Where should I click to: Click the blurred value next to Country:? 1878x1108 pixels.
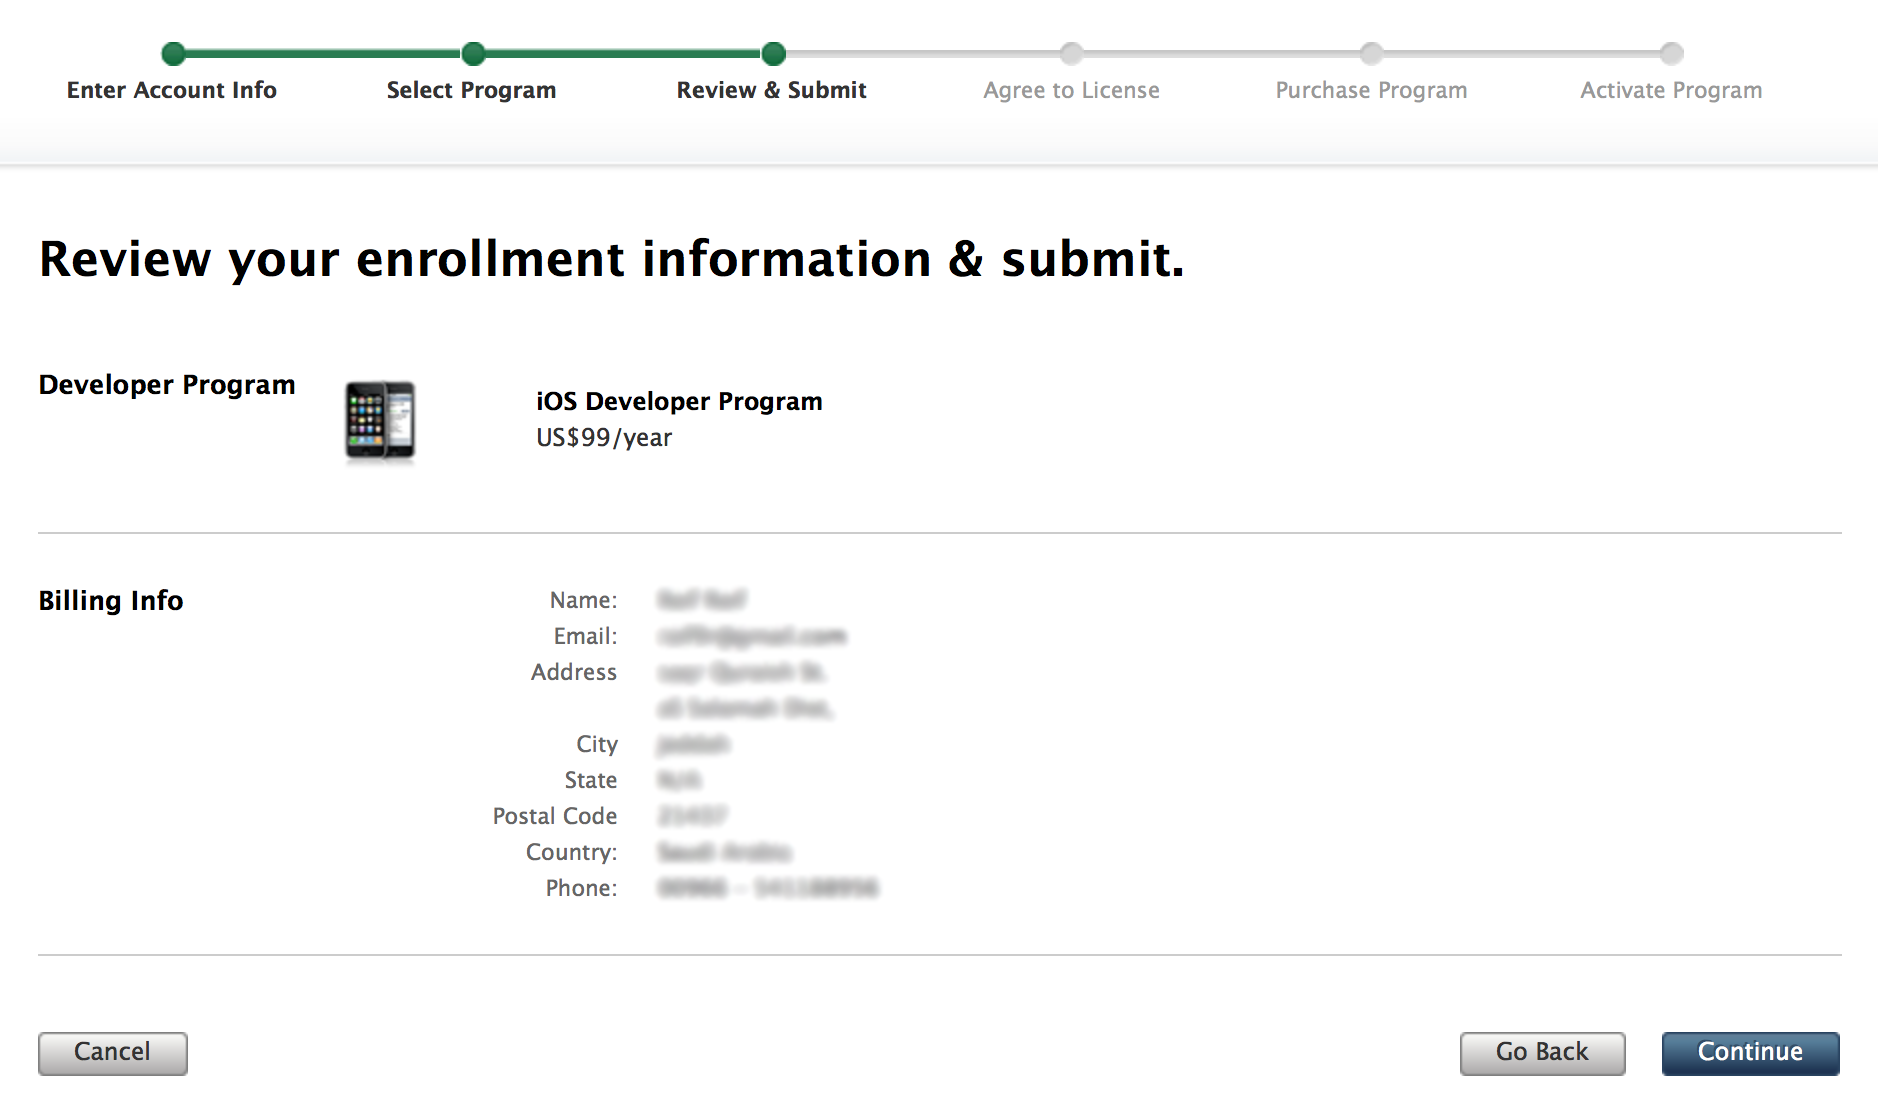724,852
